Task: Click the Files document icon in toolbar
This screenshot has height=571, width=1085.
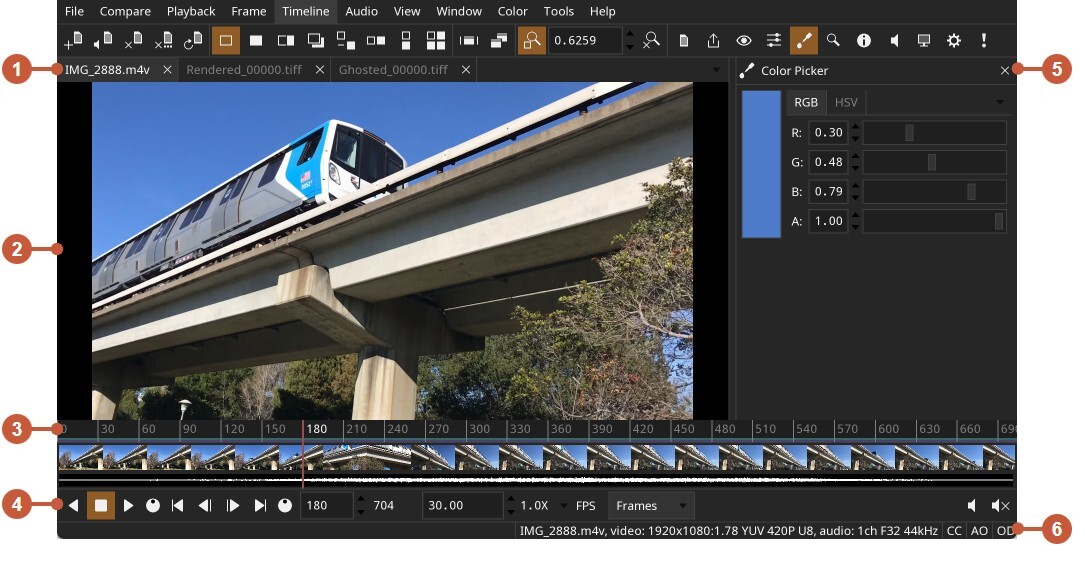Action: (x=684, y=41)
